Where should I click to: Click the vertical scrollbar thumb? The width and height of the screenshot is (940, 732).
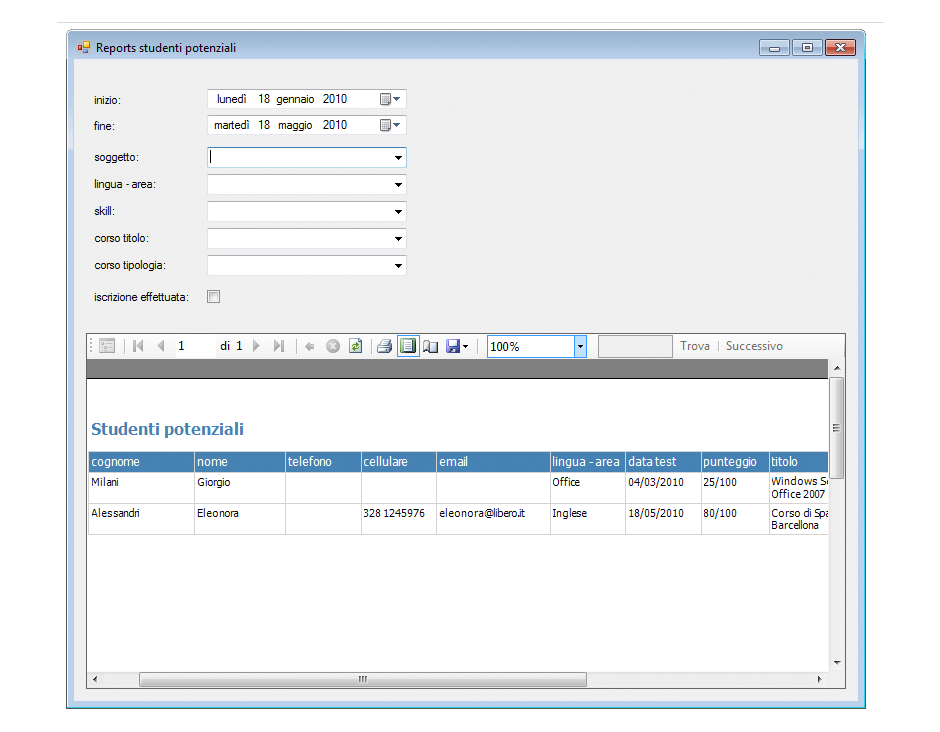point(837,427)
